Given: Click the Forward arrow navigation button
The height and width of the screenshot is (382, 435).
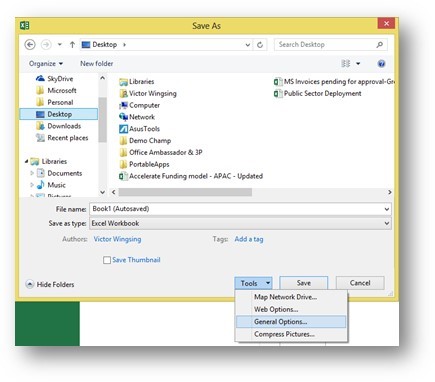Looking at the screenshot, I should 46,44.
